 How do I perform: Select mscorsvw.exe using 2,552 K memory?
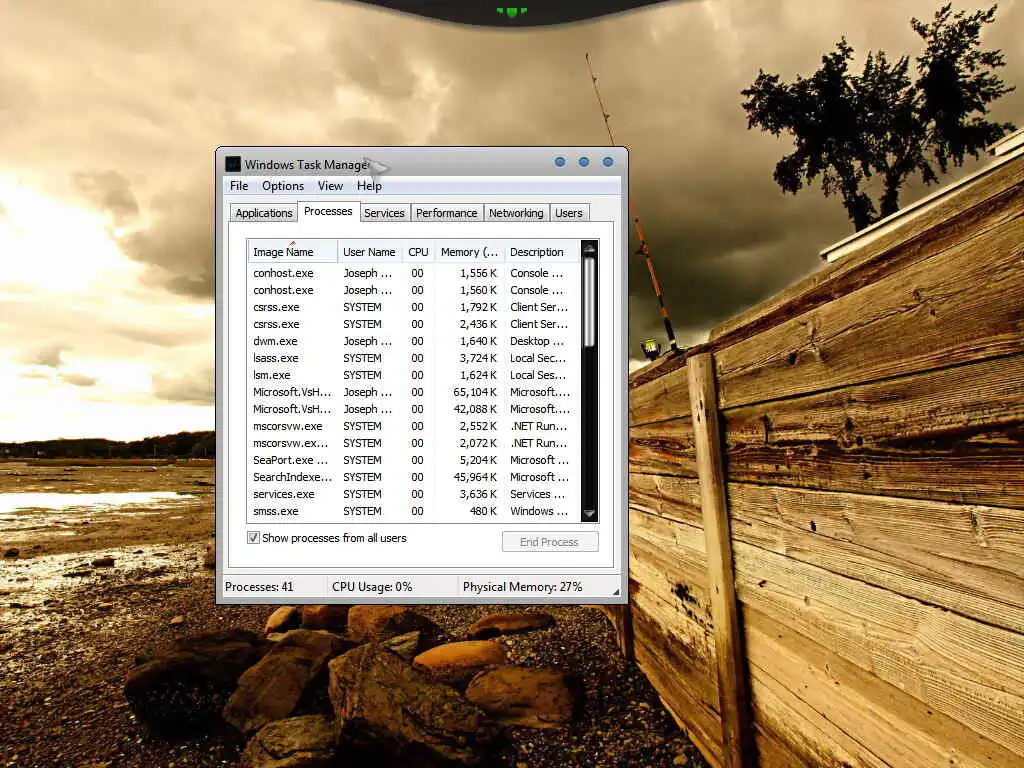[413, 426]
